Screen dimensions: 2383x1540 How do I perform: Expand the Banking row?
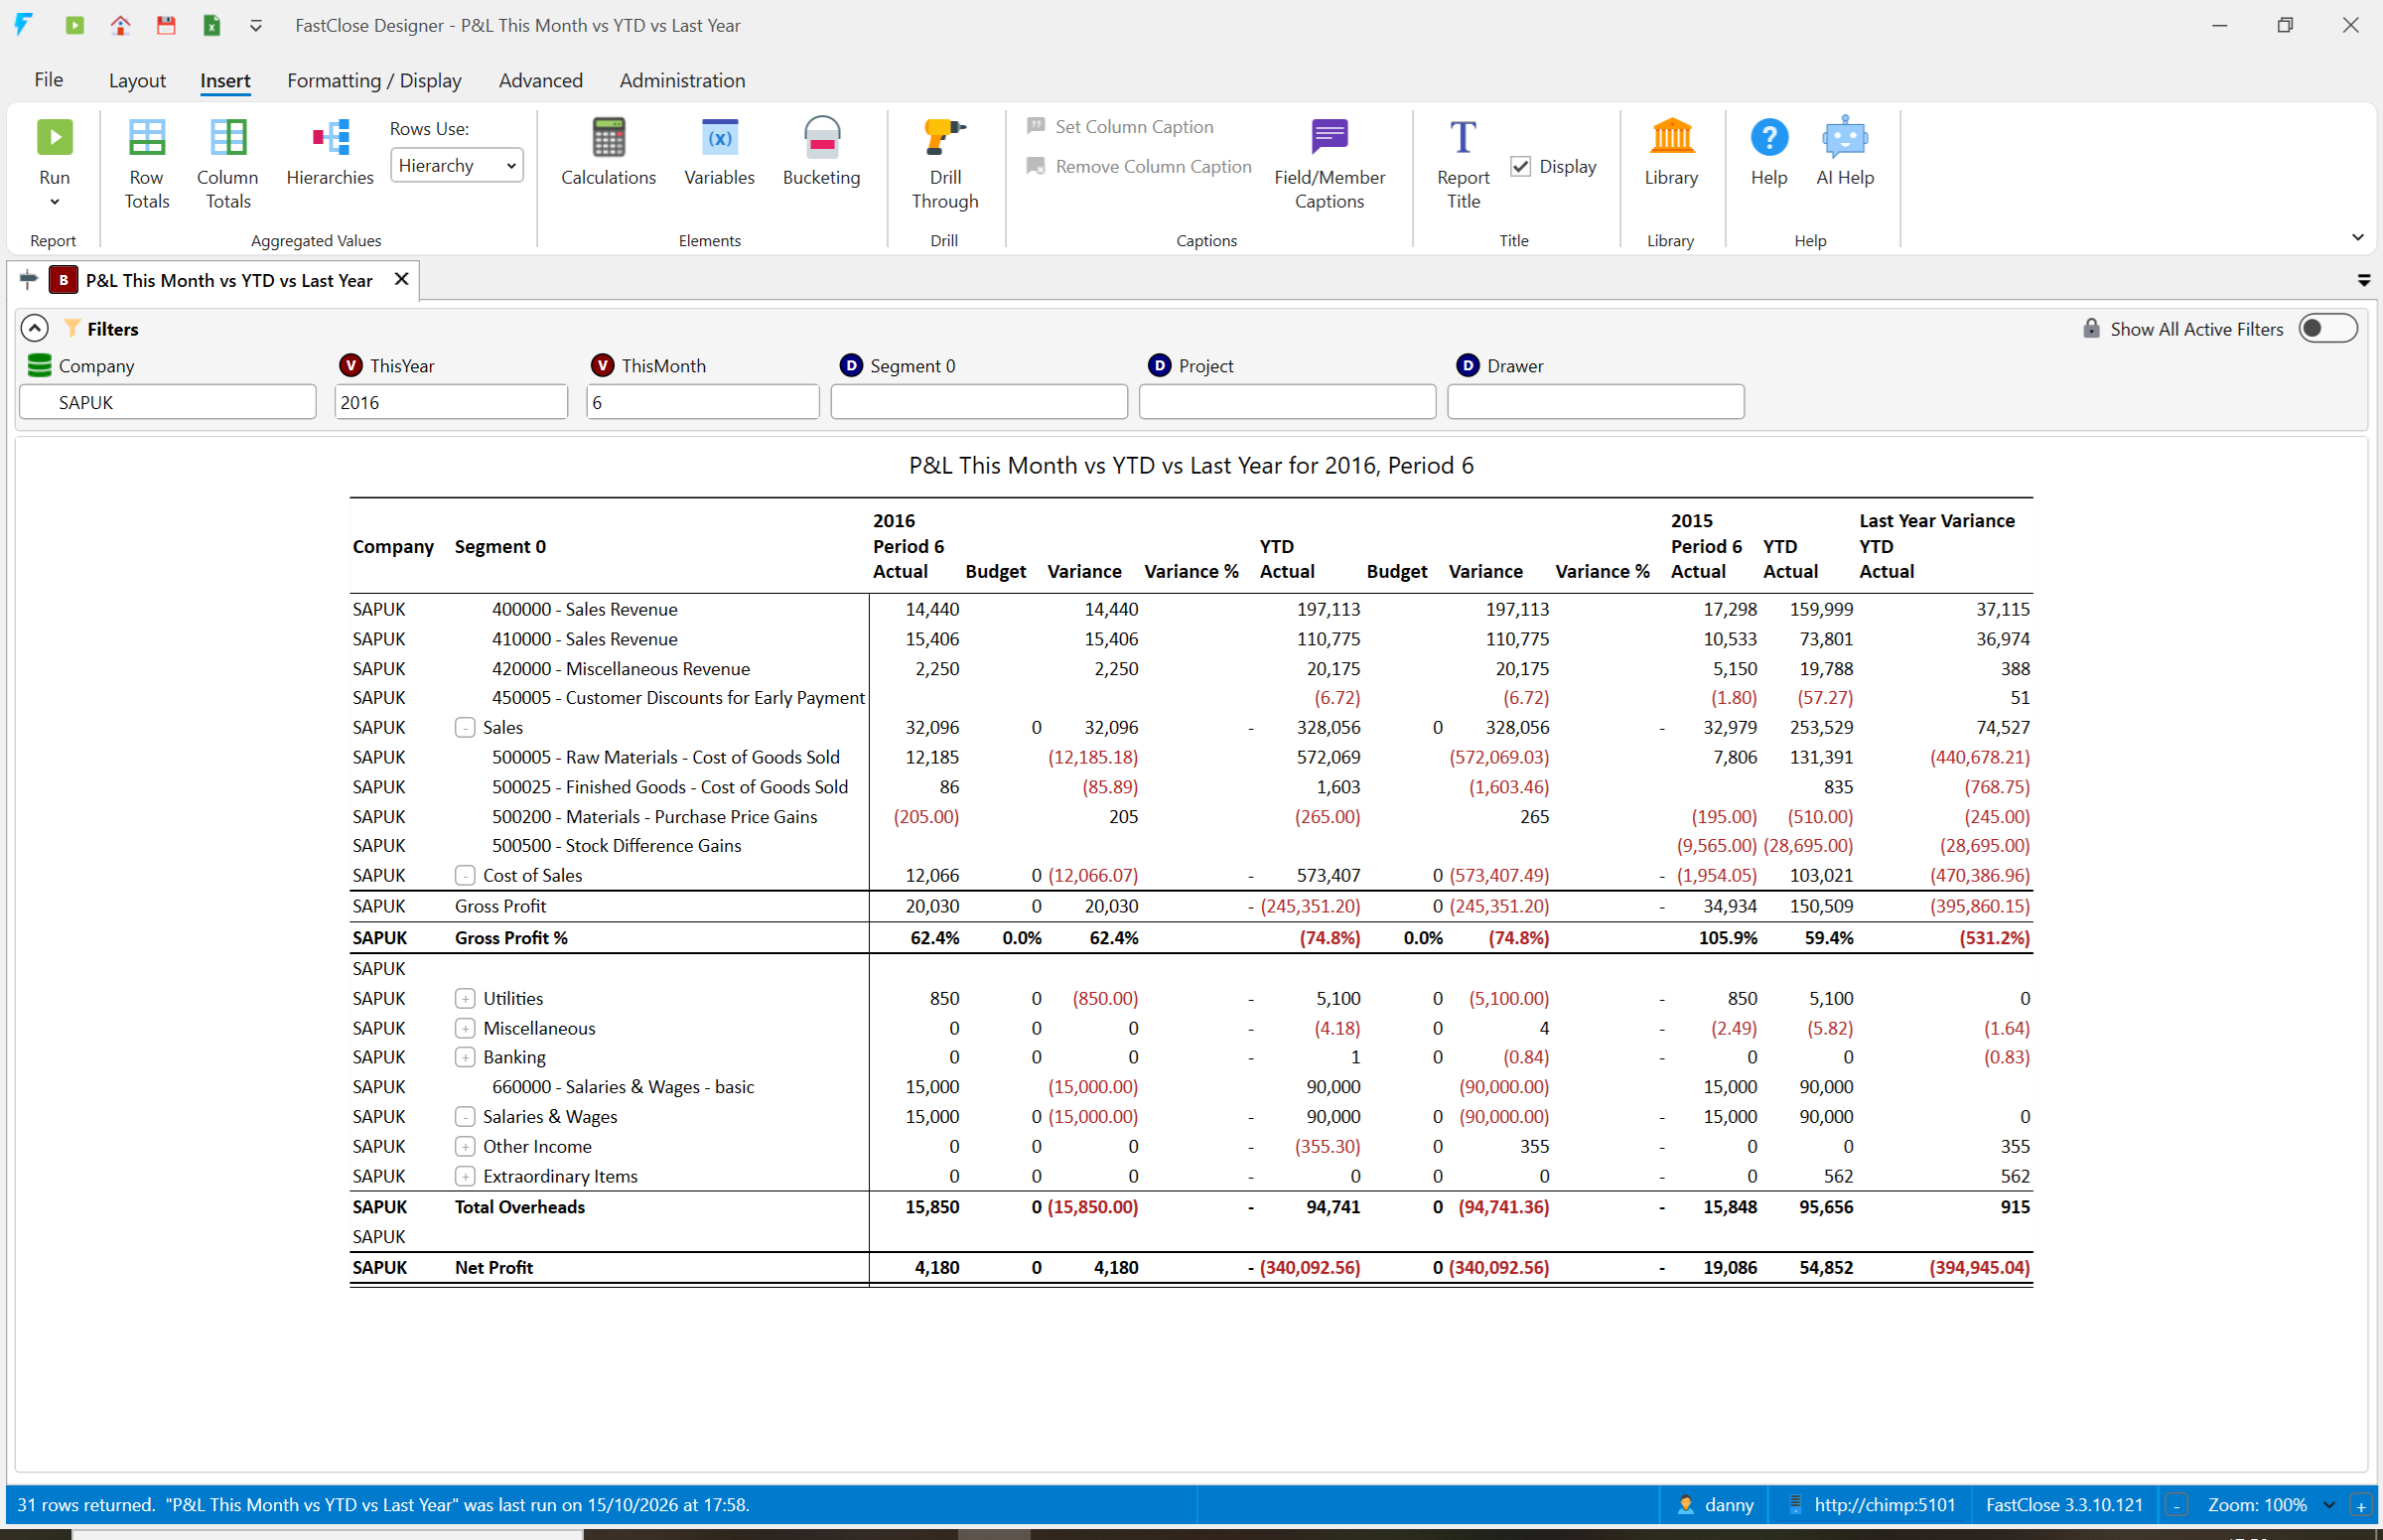465,1057
